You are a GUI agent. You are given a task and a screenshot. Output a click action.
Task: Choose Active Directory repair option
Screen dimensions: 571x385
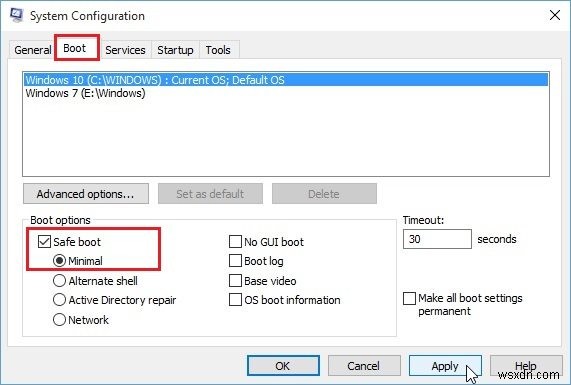tap(59, 300)
